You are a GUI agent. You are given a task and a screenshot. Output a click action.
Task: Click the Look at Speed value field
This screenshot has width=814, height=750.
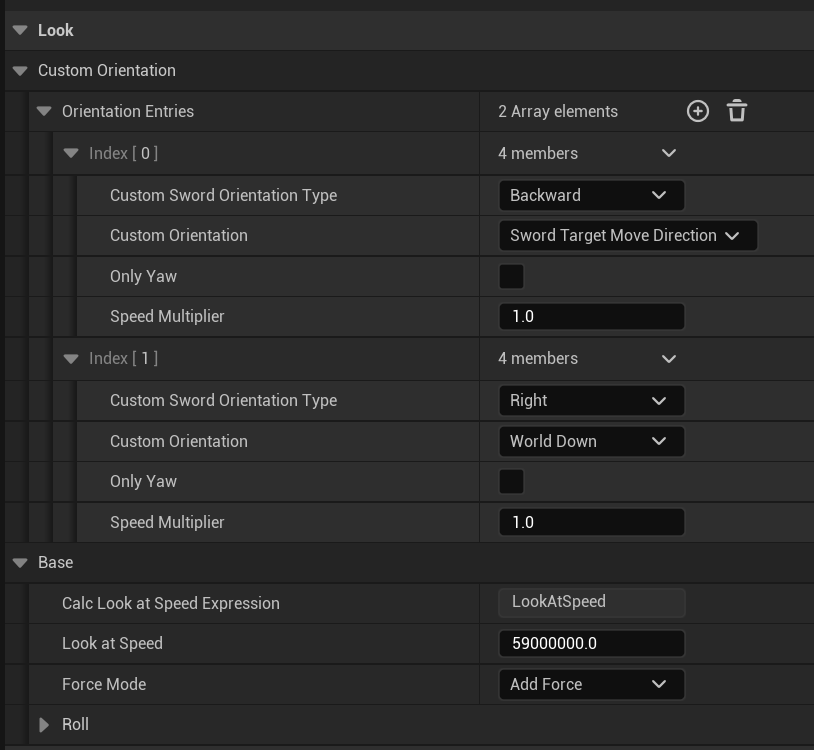[x=591, y=643]
